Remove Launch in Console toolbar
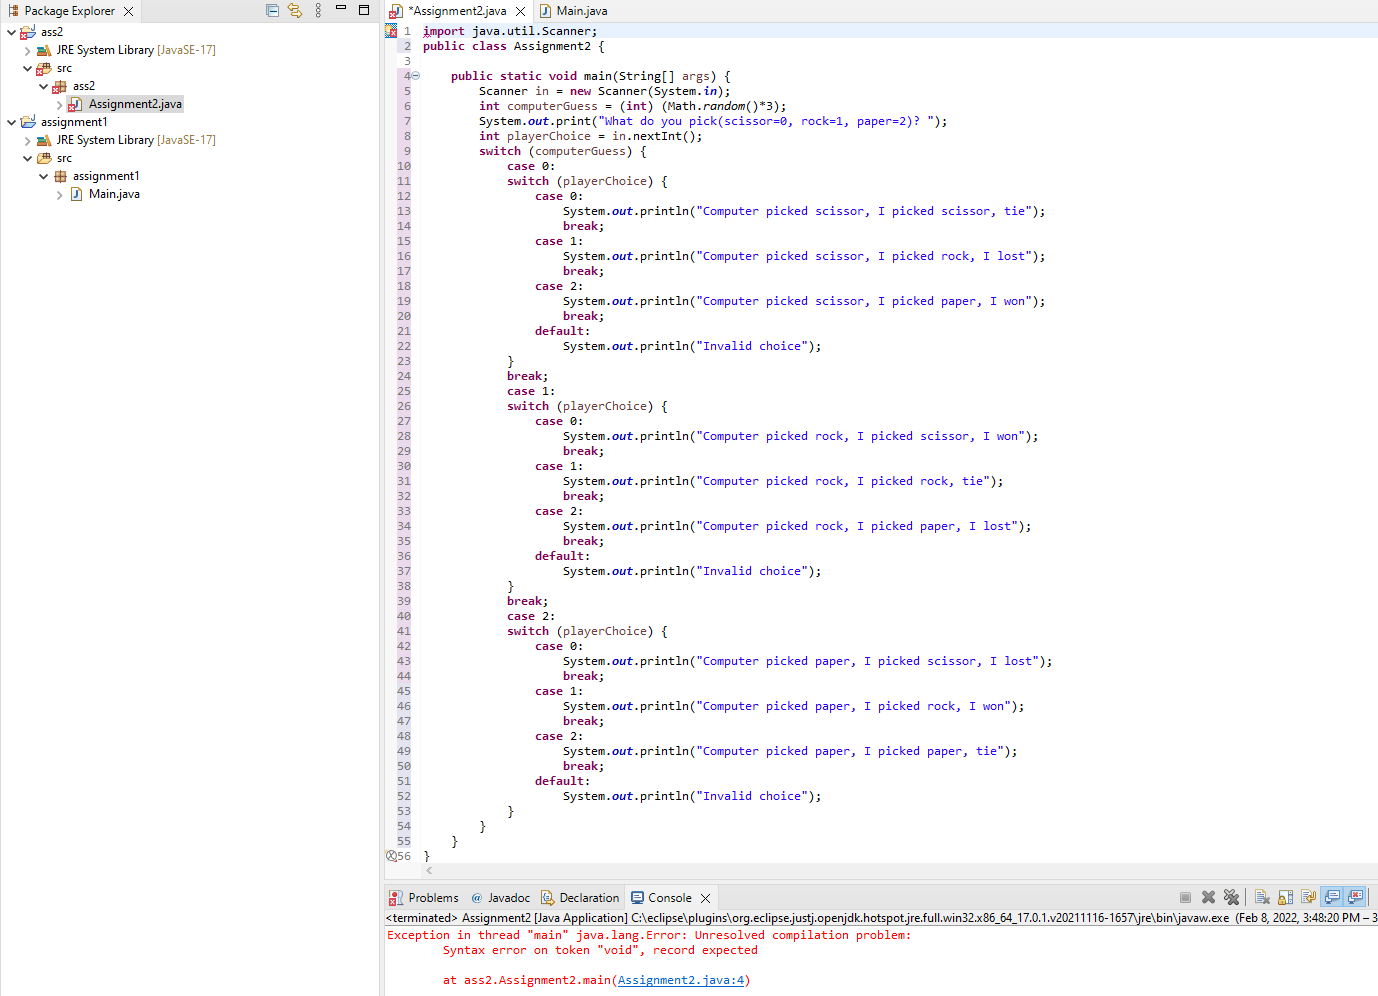Viewport: 1378px width, 996px height. [x=1208, y=897]
